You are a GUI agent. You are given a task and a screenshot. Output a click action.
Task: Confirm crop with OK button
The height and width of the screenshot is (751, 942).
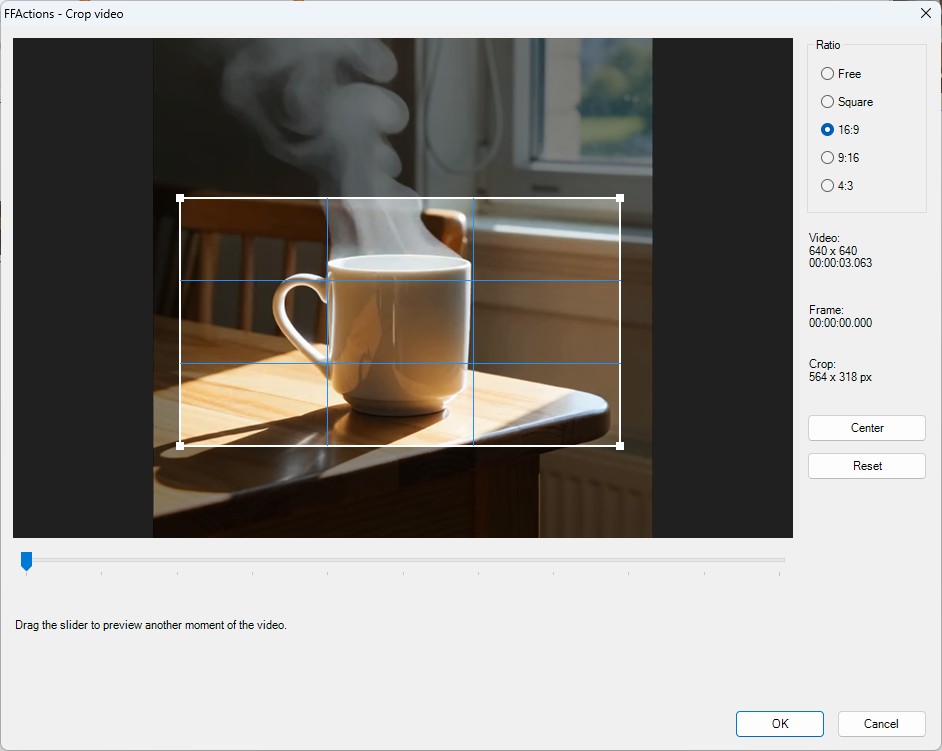[779, 723]
